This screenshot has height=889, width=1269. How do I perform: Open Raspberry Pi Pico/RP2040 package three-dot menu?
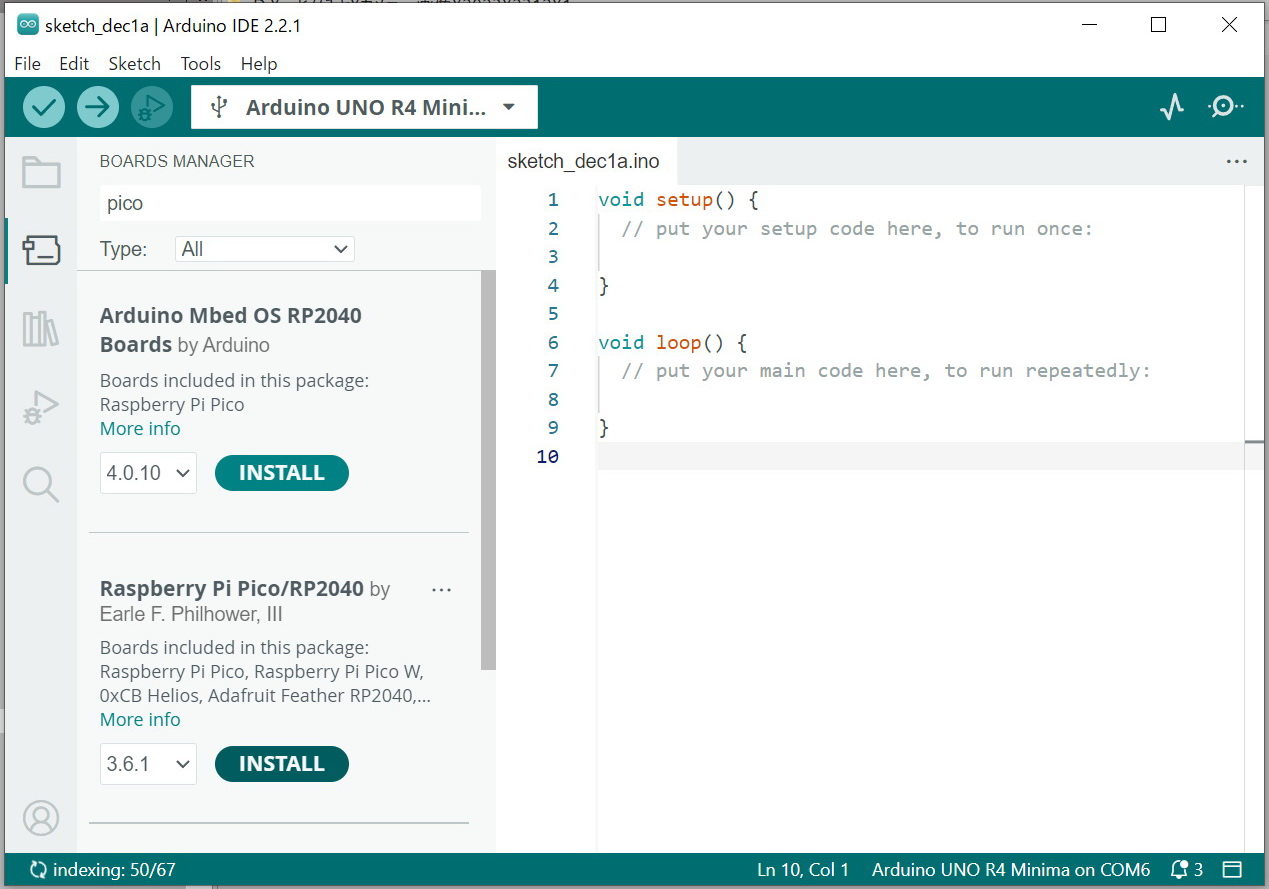pyautogui.click(x=441, y=590)
